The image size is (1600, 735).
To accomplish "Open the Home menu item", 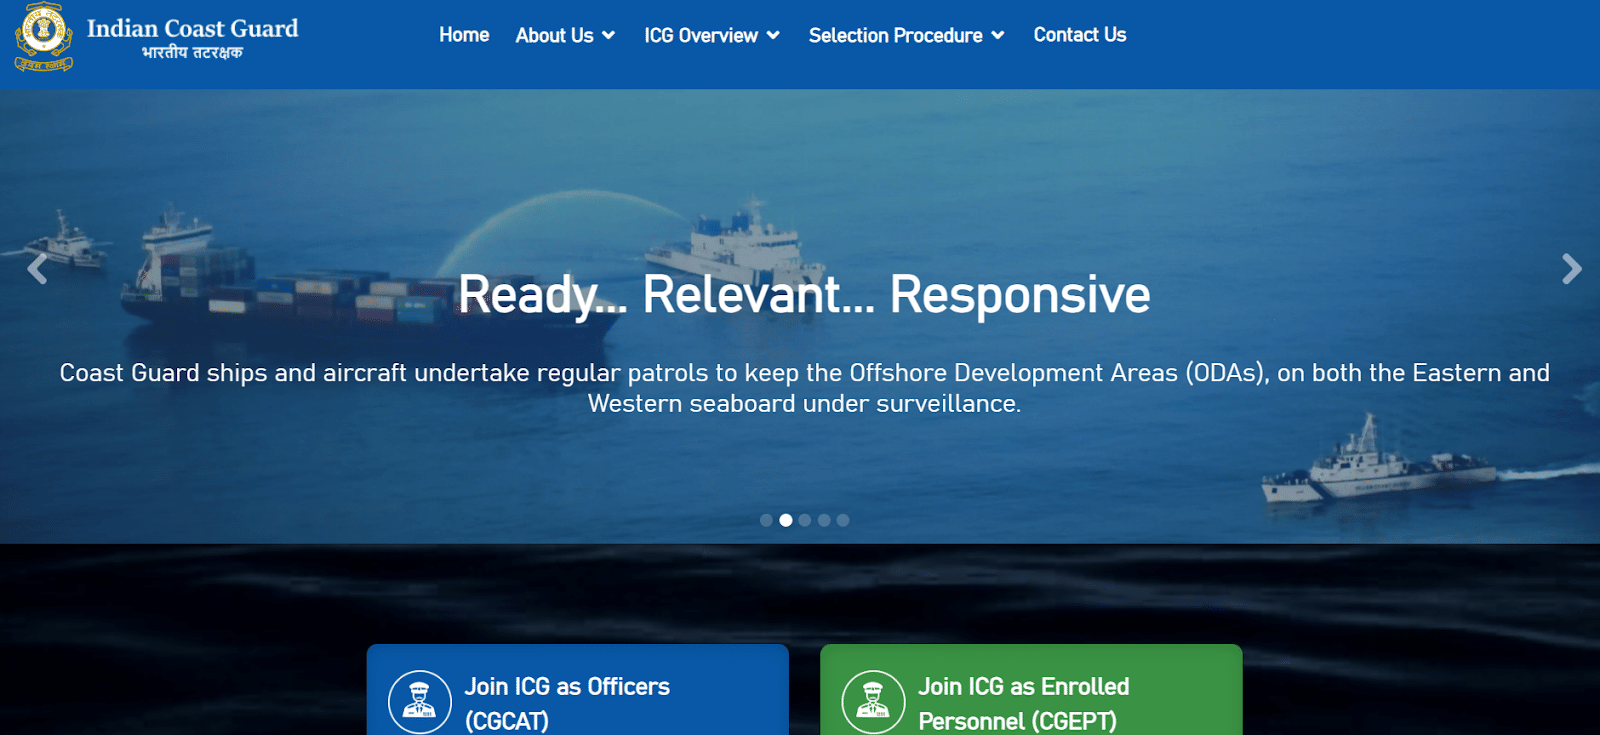I will (464, 35).
